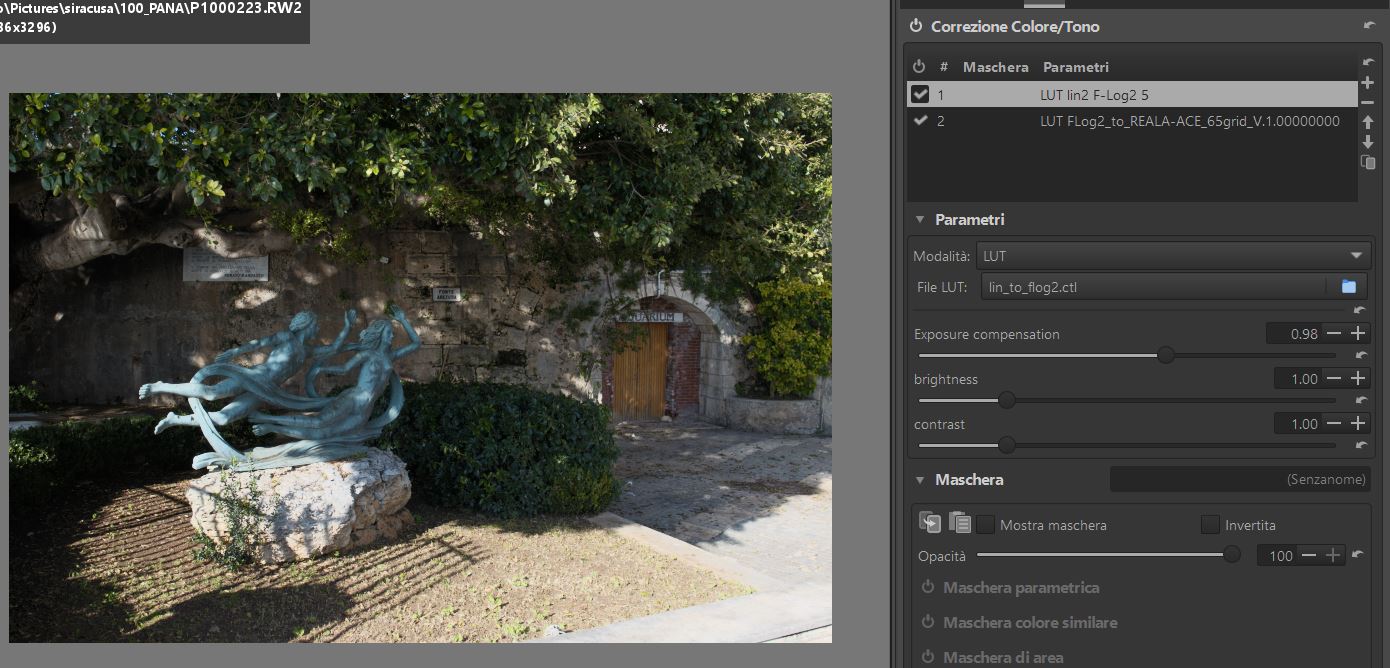Reset the Exposure compensation slider
This screenshot has width=1390, height=668.
pos(1360,355)
